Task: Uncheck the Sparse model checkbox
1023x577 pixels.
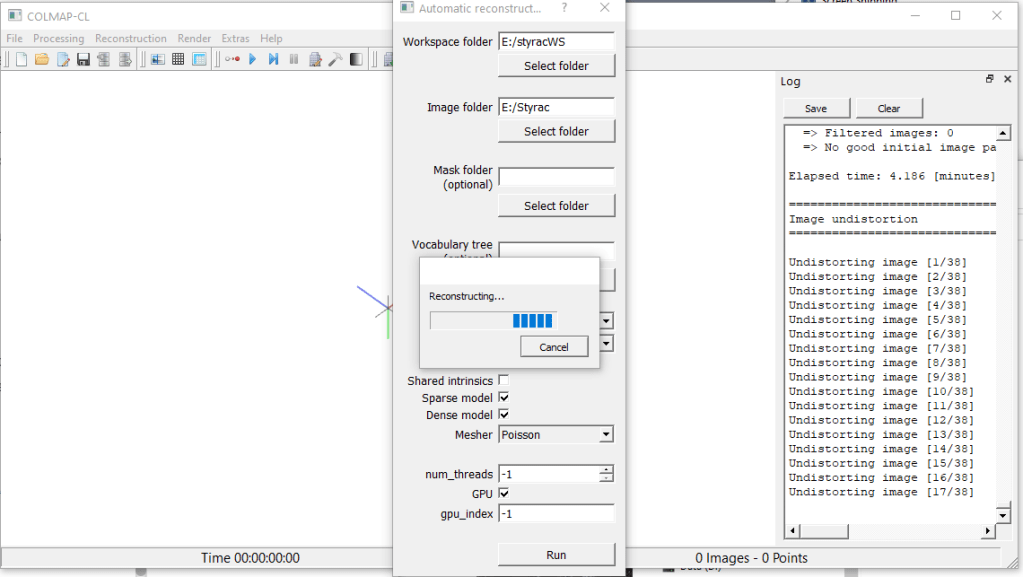Action: click(x=503, y=397)
